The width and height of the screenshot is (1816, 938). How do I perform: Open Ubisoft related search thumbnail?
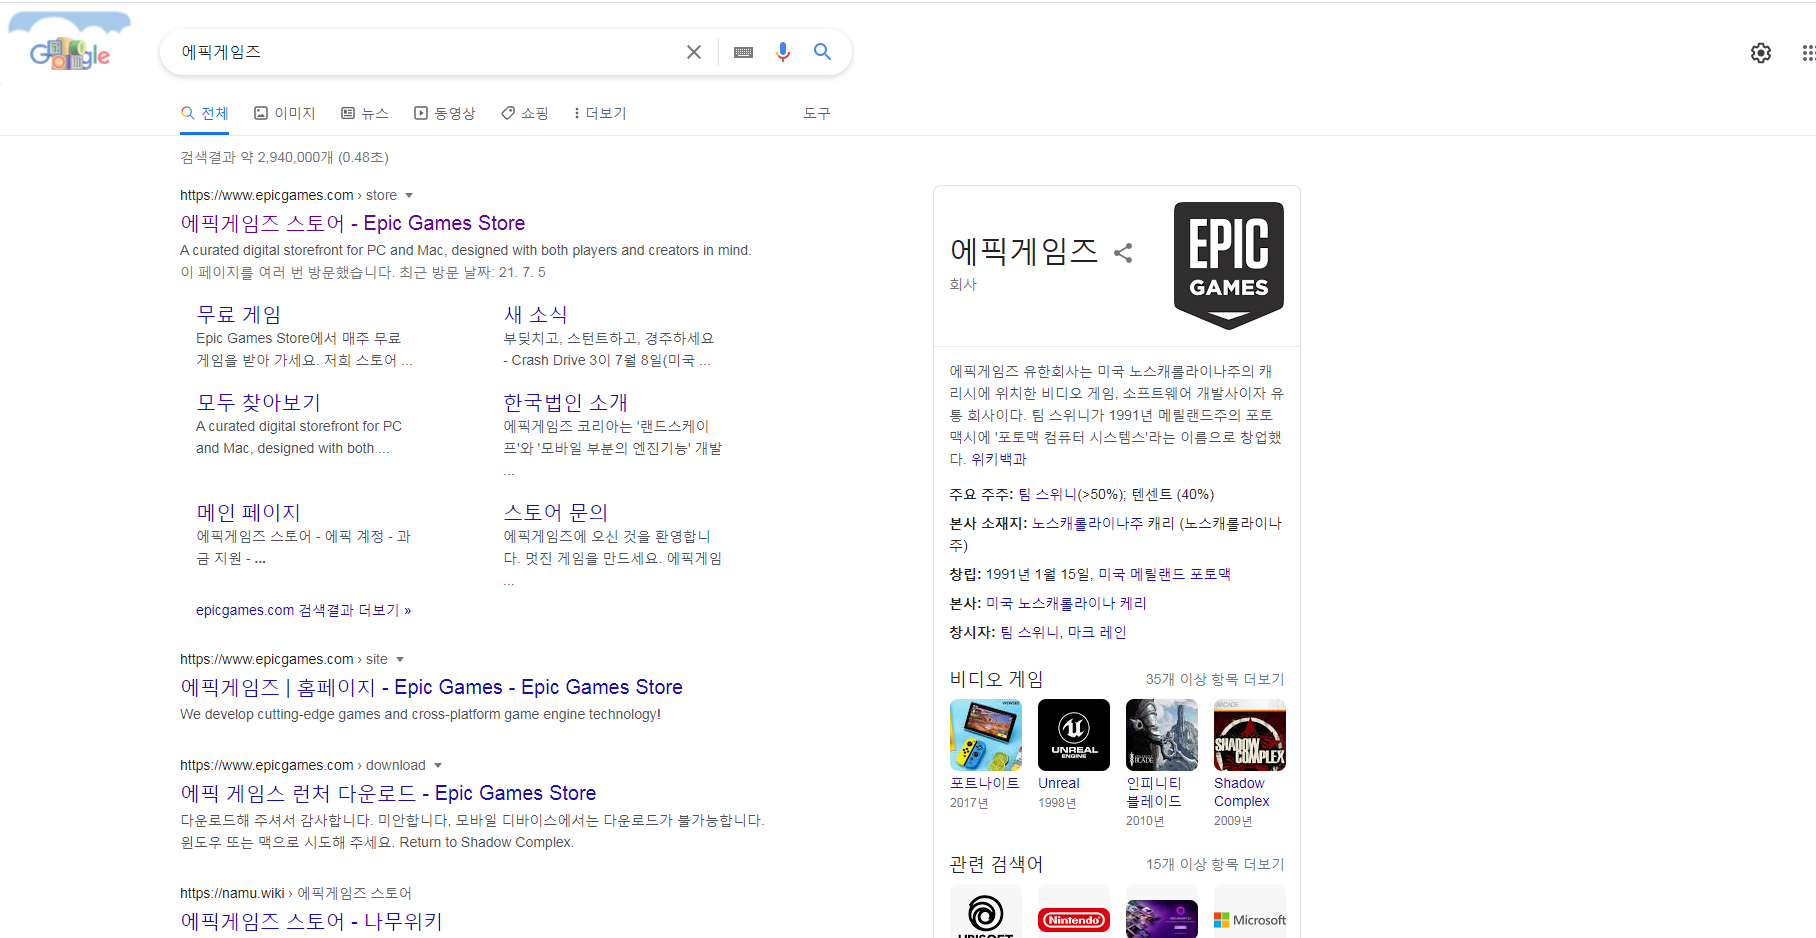tap(986, 912)
